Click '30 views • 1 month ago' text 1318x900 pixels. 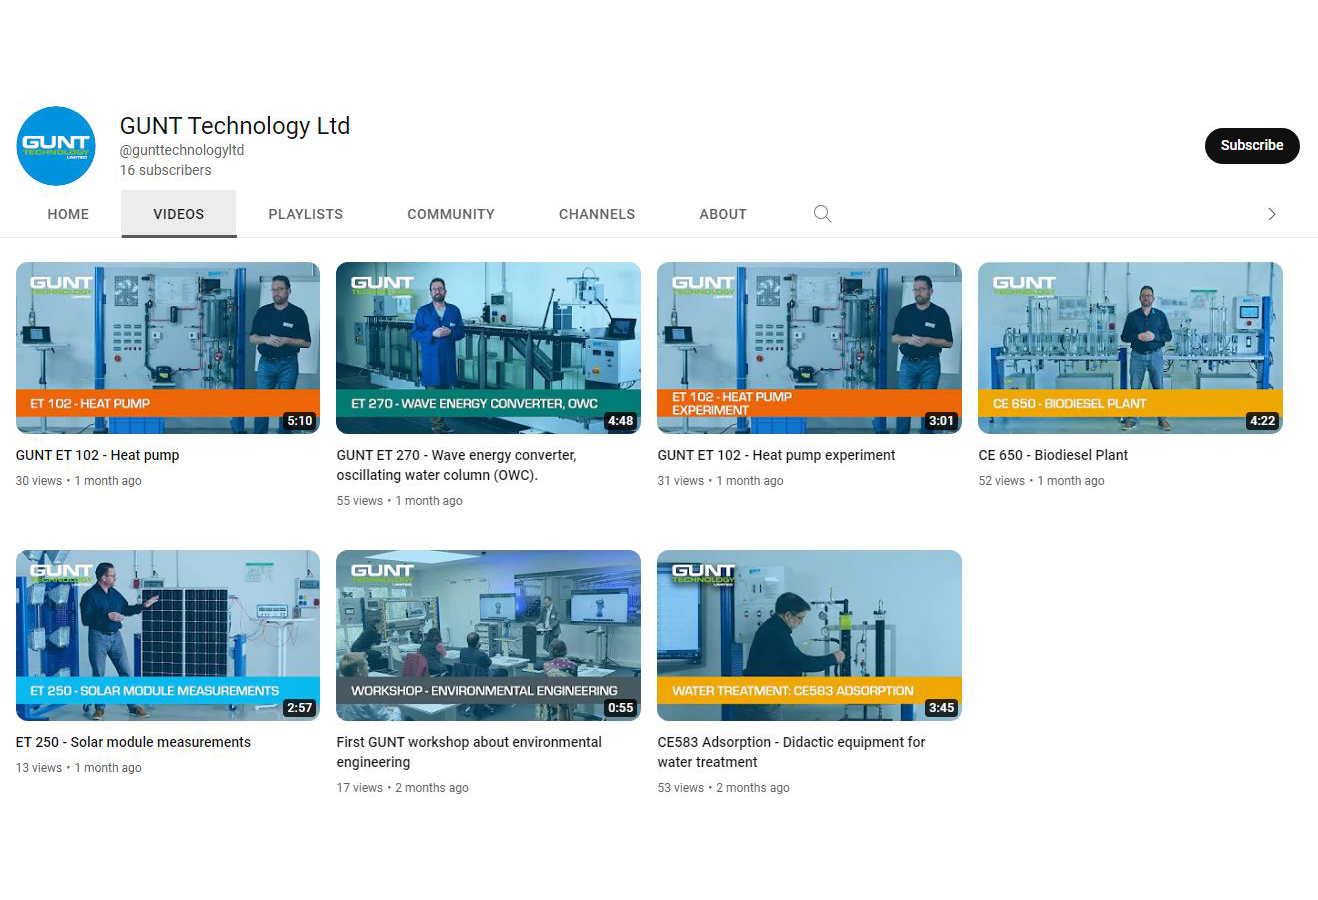tap(79, 481)
